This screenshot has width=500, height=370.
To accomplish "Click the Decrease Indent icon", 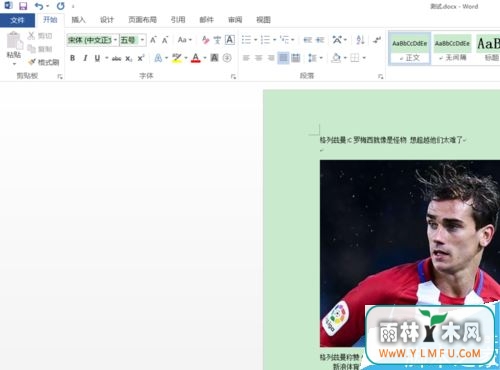I will pos(307,40).
